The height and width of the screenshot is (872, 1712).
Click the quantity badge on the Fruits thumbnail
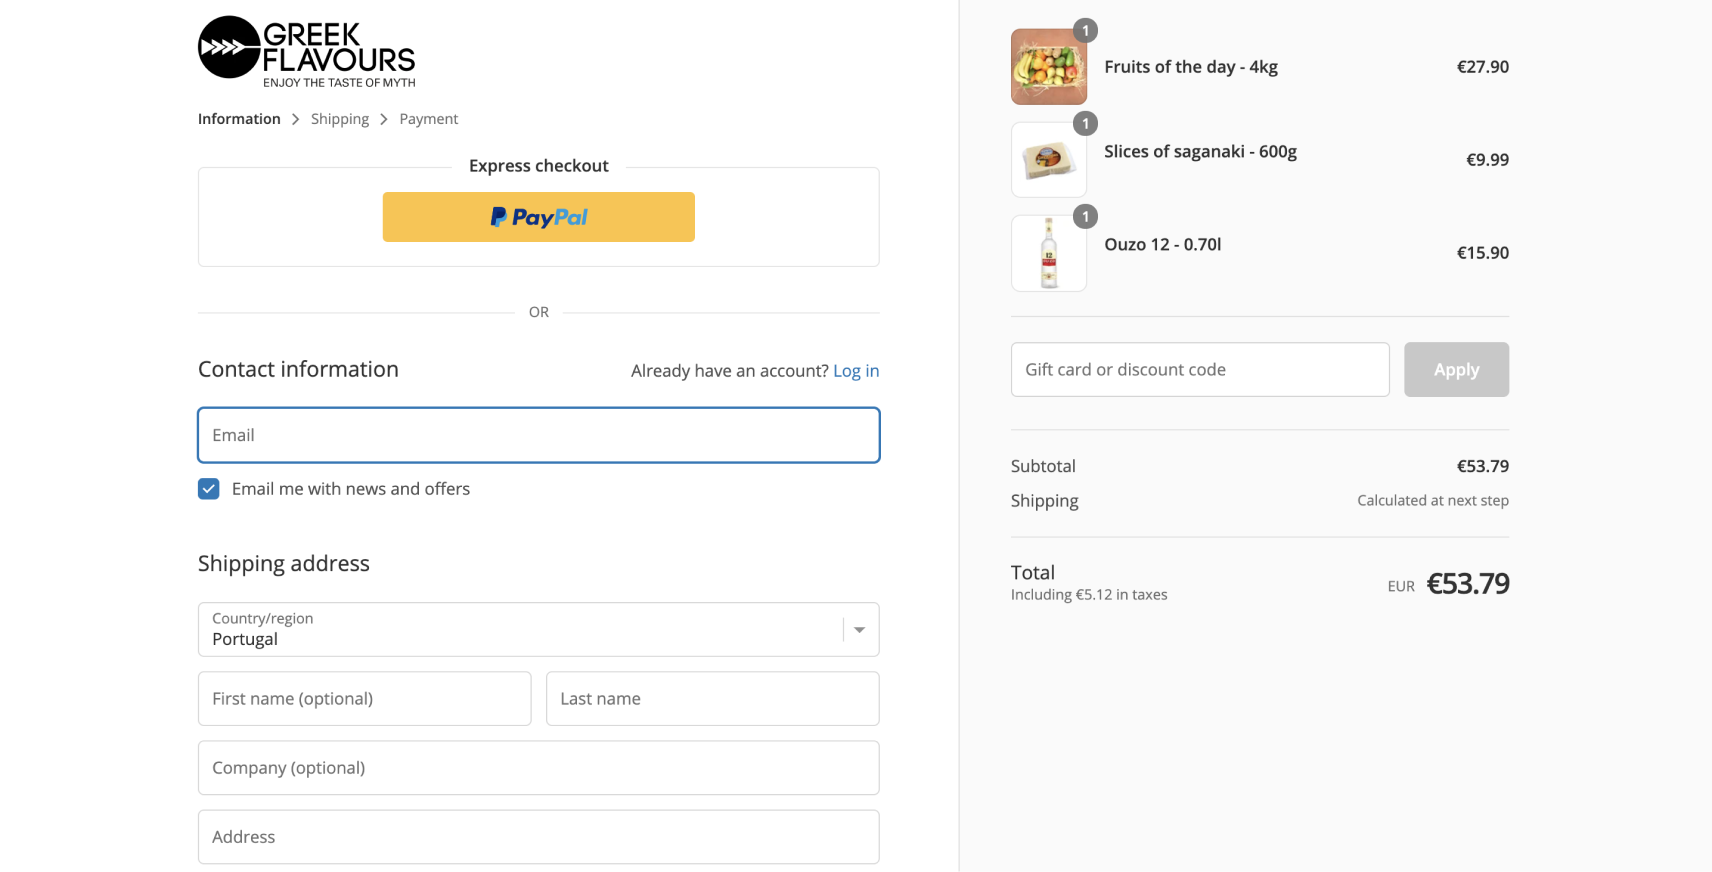pyautogui.click(x=1085, y=30)
